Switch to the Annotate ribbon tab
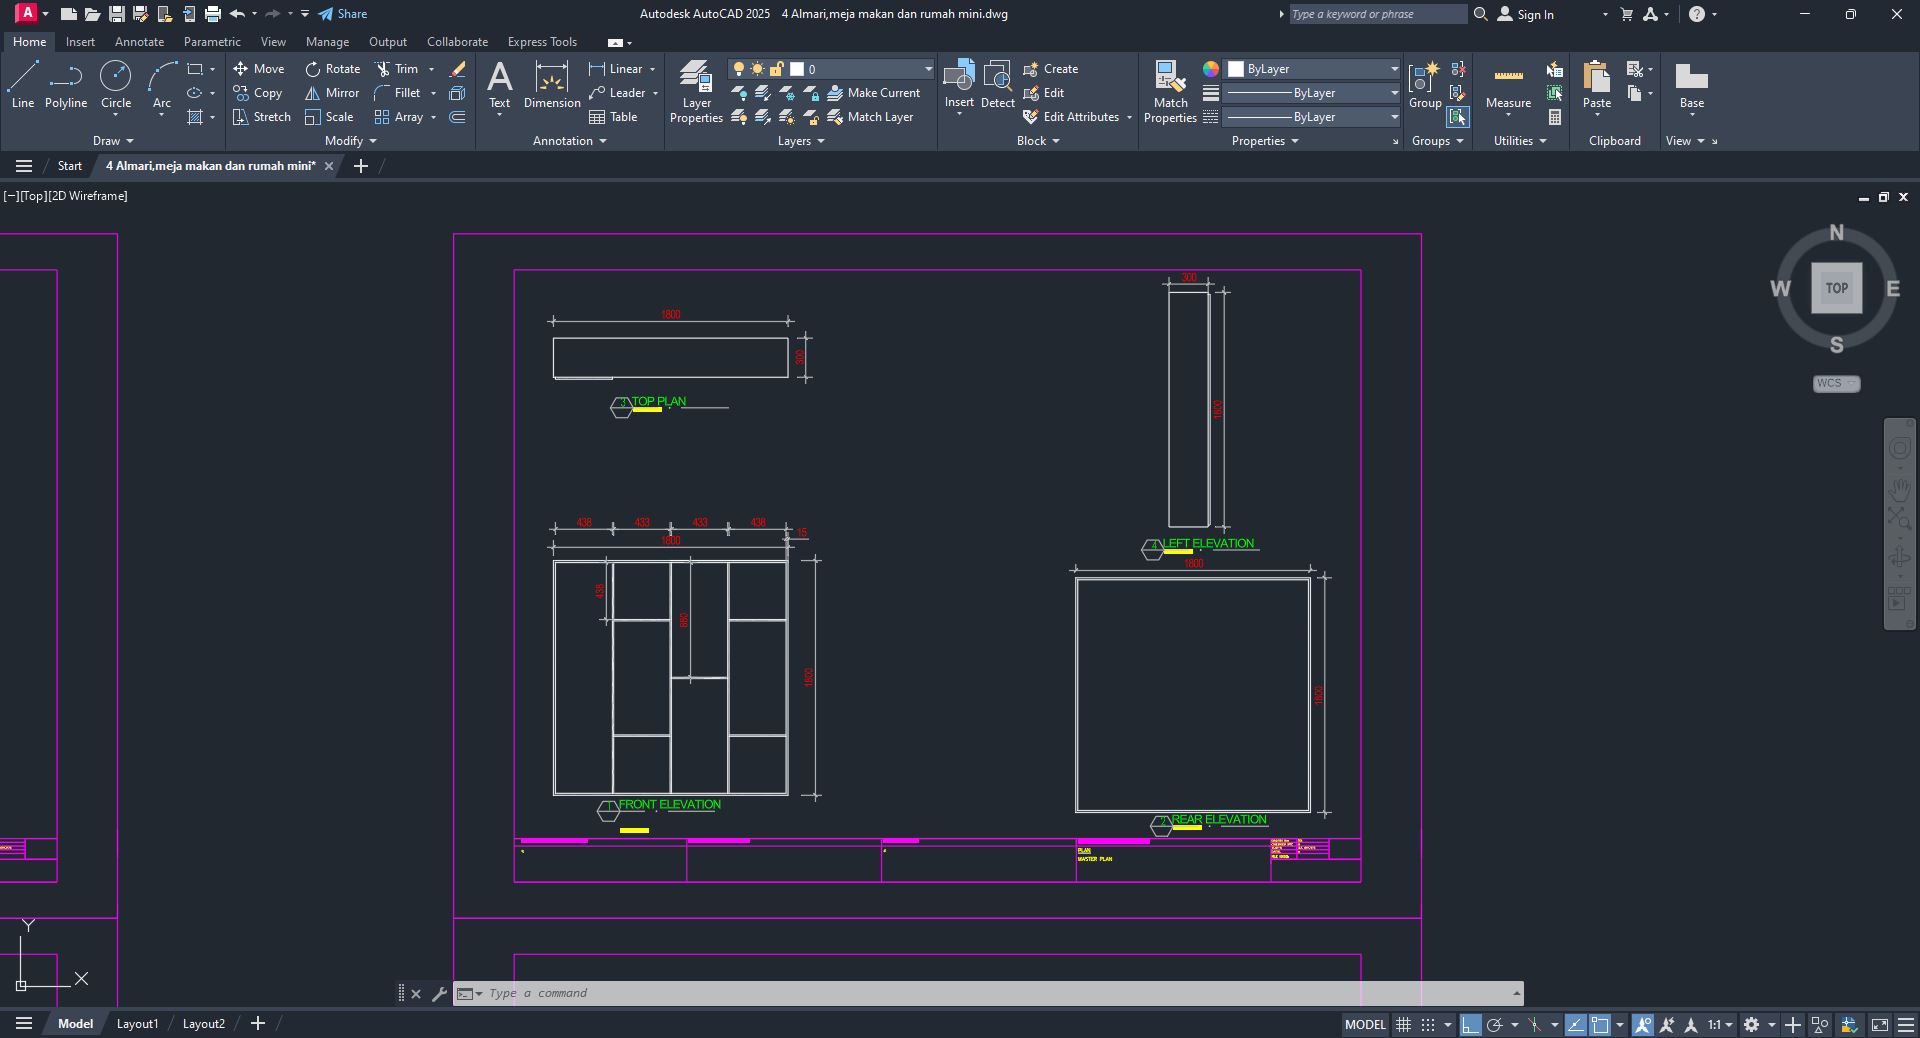 pyautogui.click(x=139, y=42)
